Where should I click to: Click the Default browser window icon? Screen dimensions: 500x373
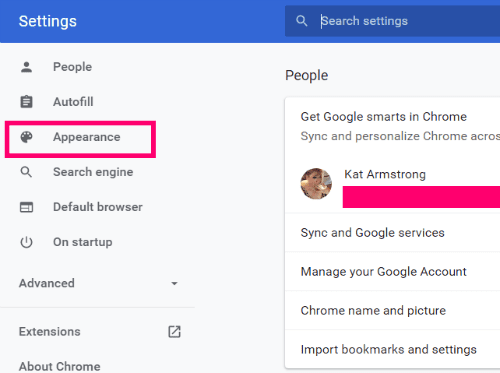coord(26,207)
